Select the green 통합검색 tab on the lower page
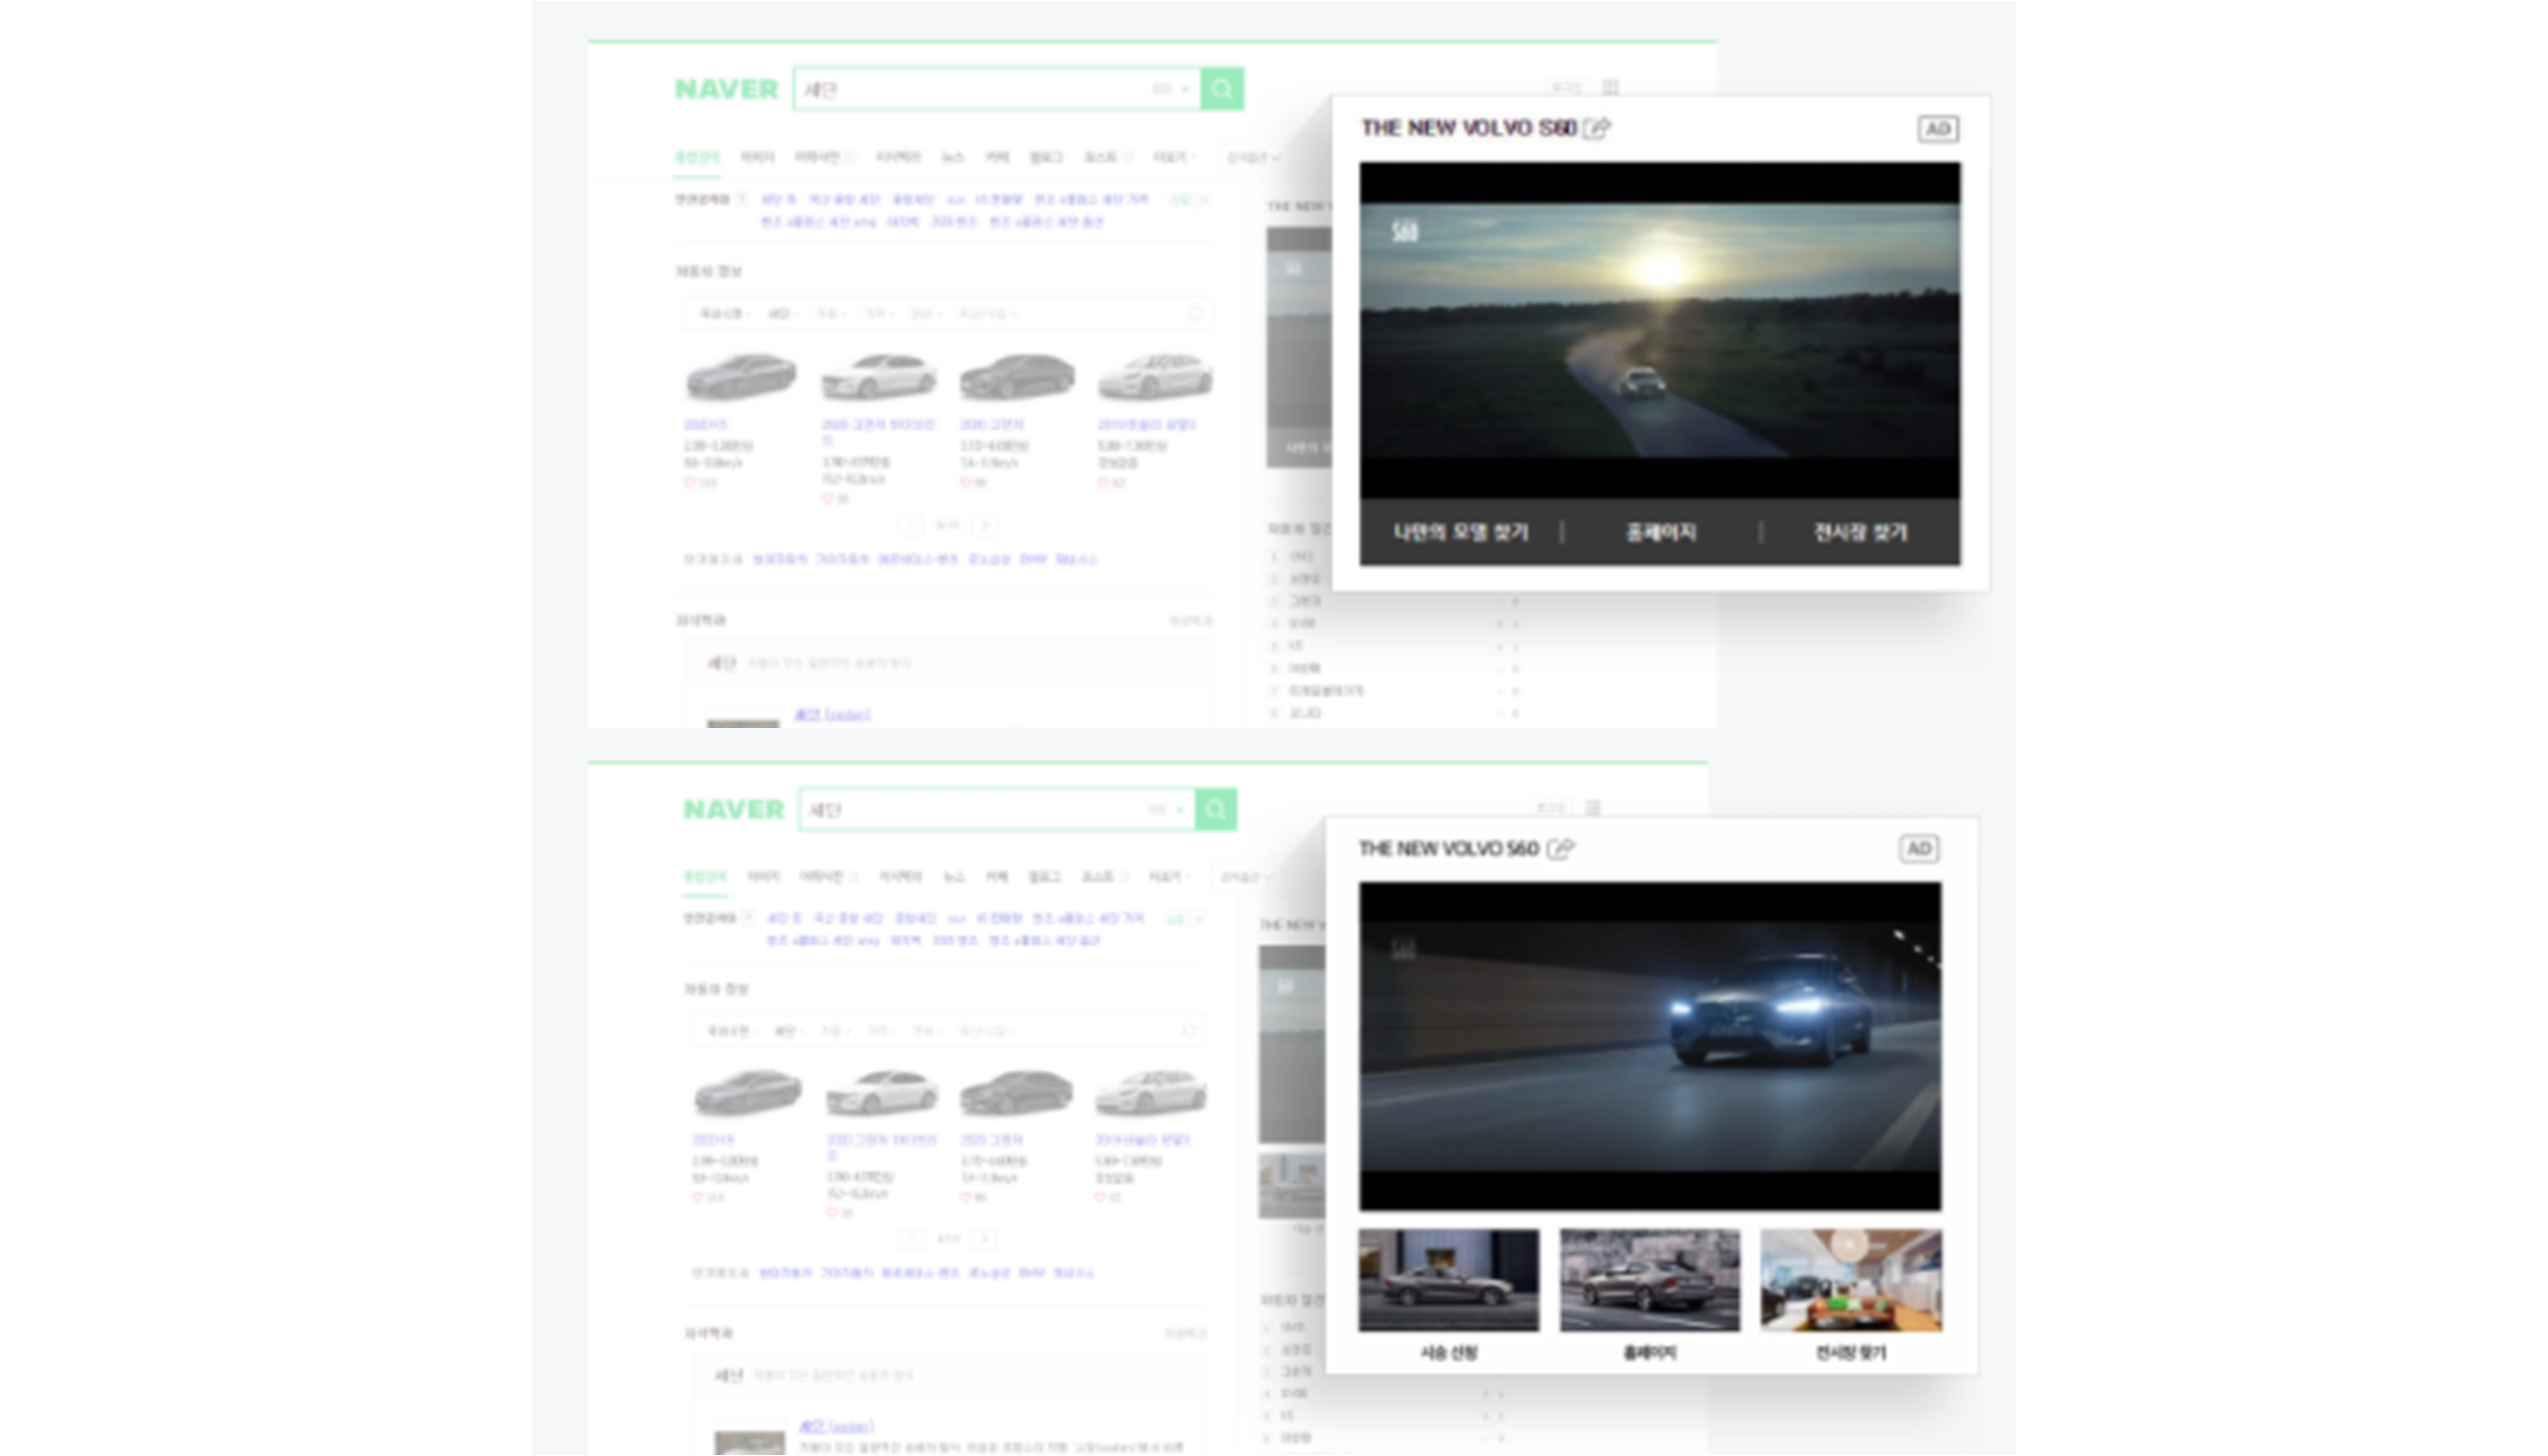 [704, 877]
